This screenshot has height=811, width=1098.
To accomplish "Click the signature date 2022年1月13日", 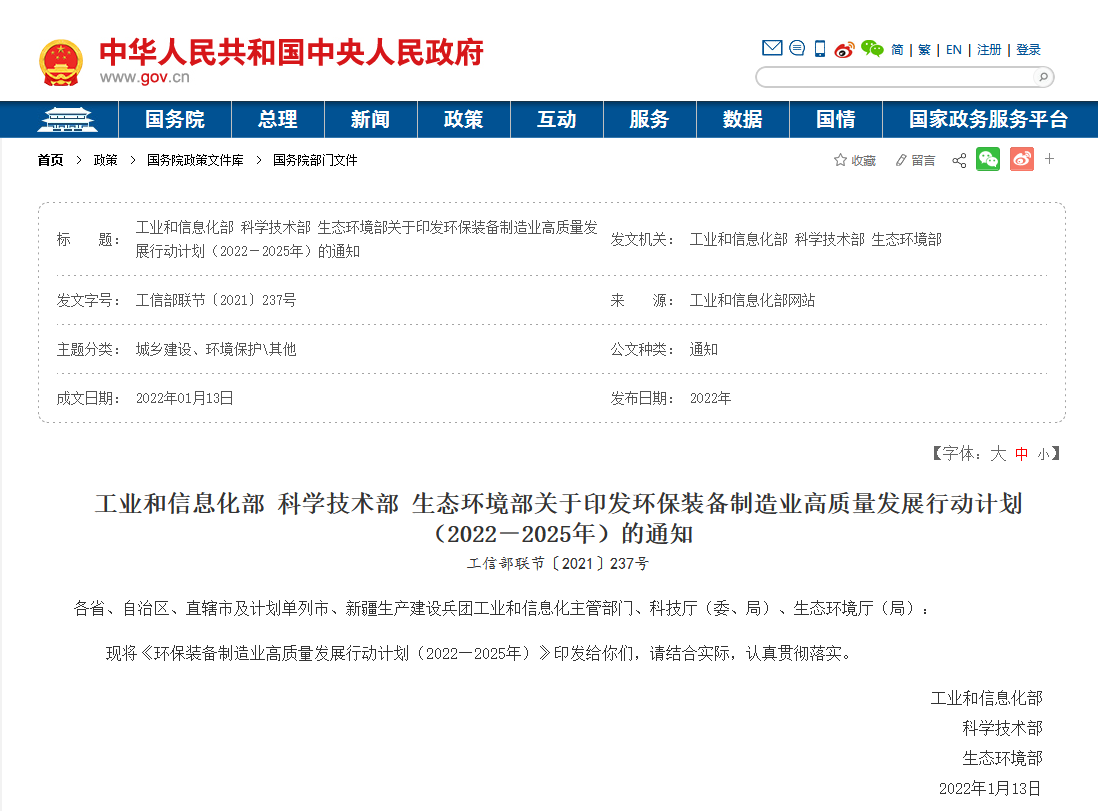I will click(x=989, y=789).
